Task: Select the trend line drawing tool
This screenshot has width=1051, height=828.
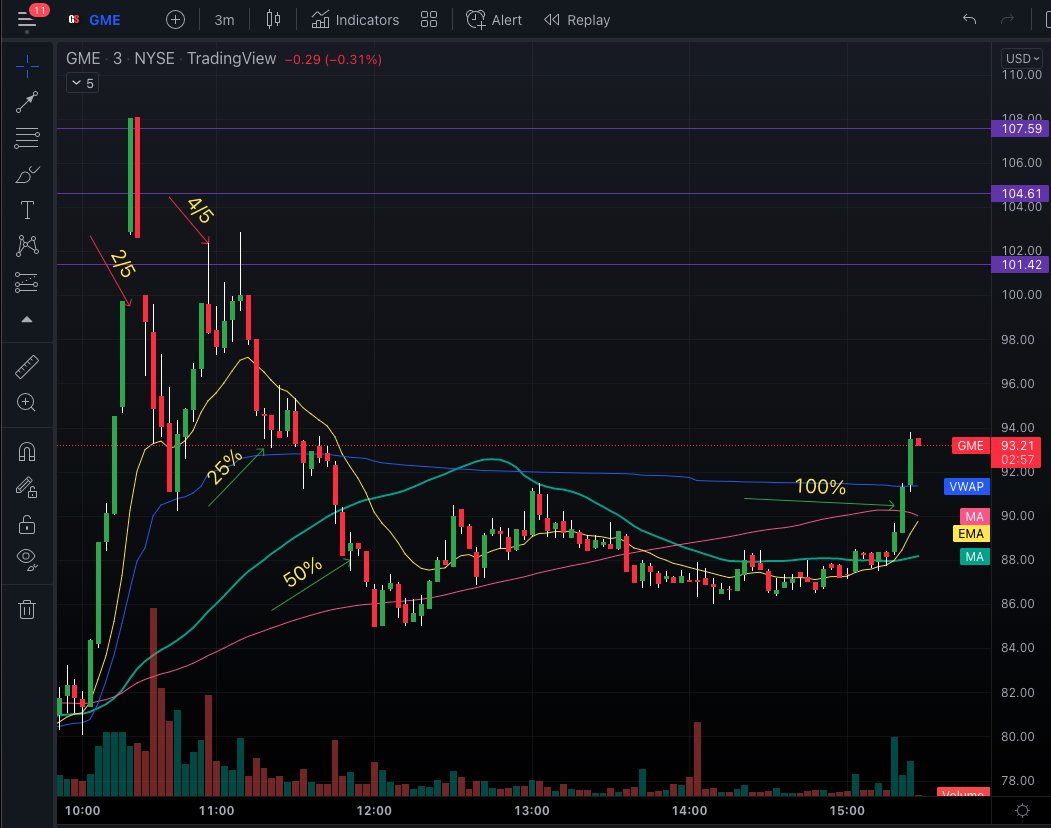Action: [27, 102]
